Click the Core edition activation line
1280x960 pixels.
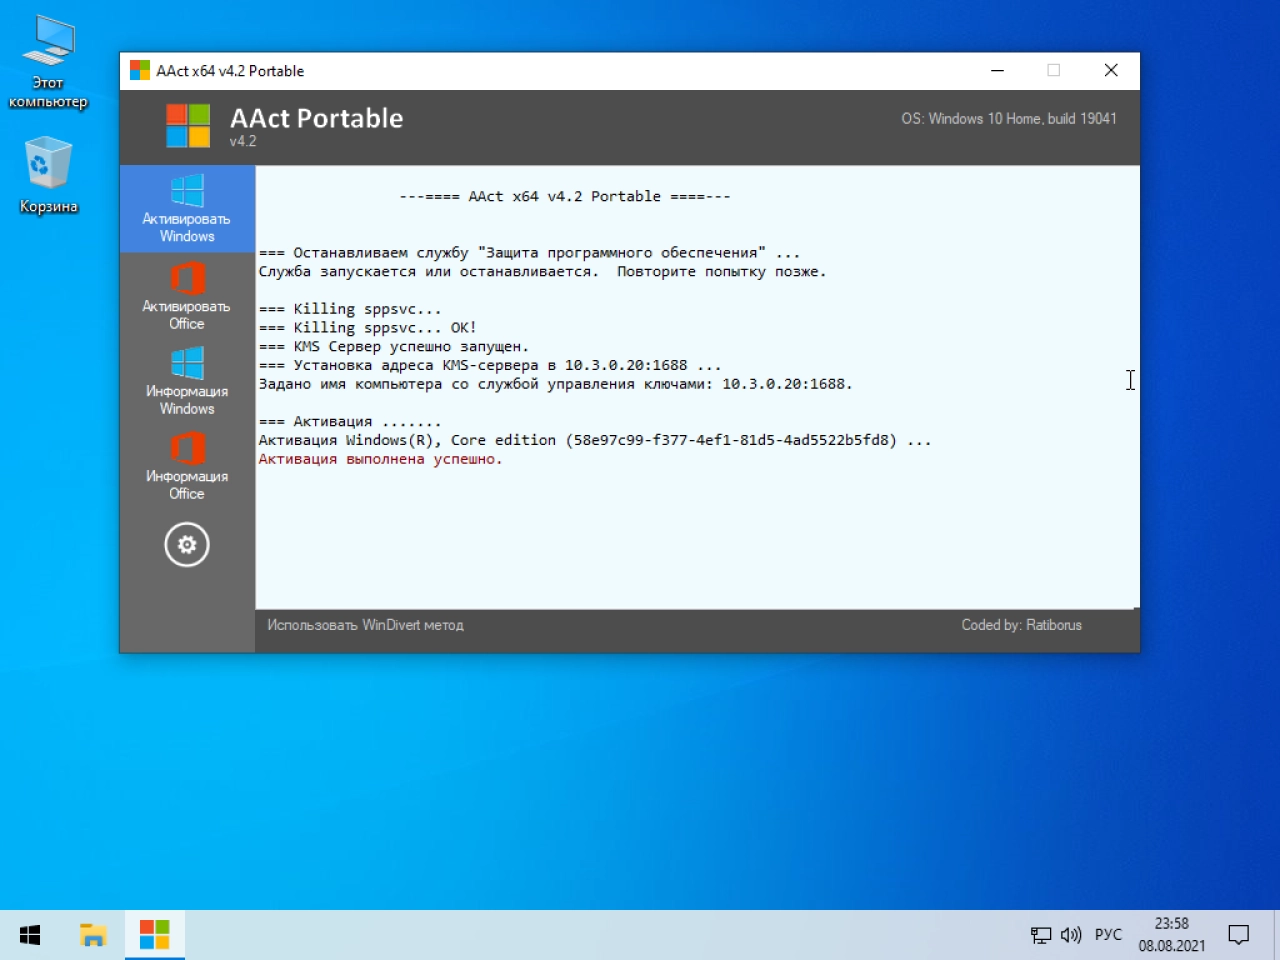pyautogui.click(x=594, y=440)
